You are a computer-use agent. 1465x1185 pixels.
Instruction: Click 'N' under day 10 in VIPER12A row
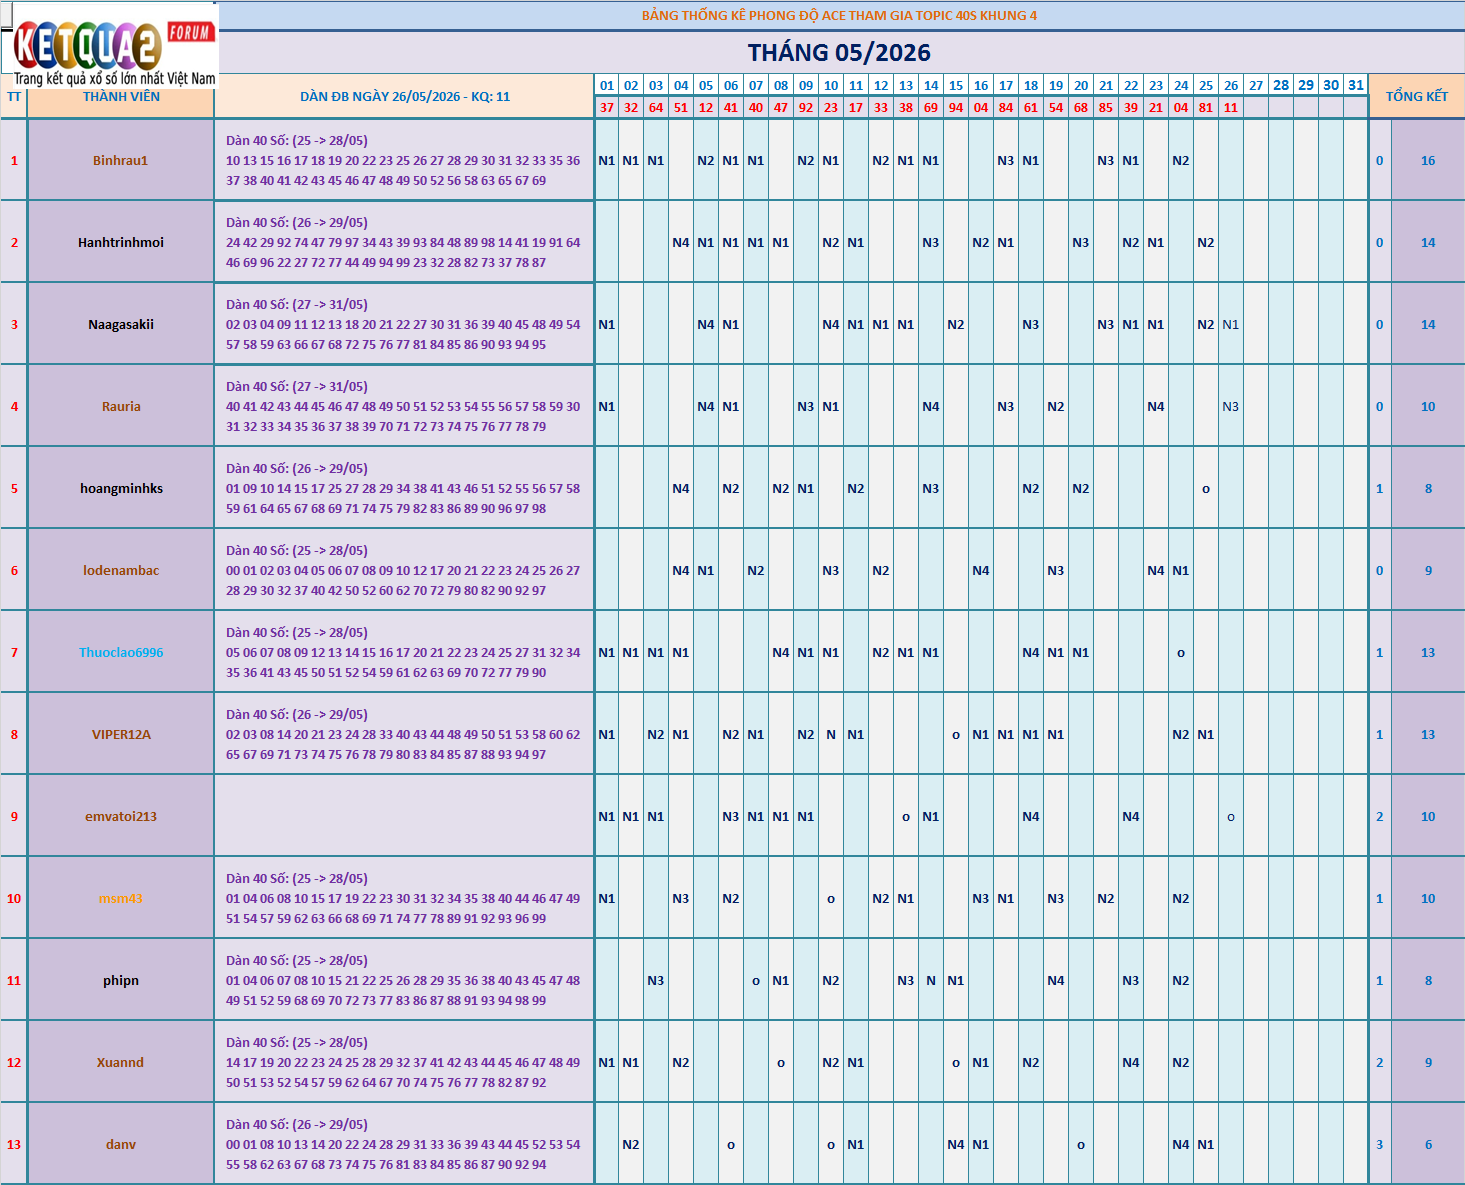(831, 734)
